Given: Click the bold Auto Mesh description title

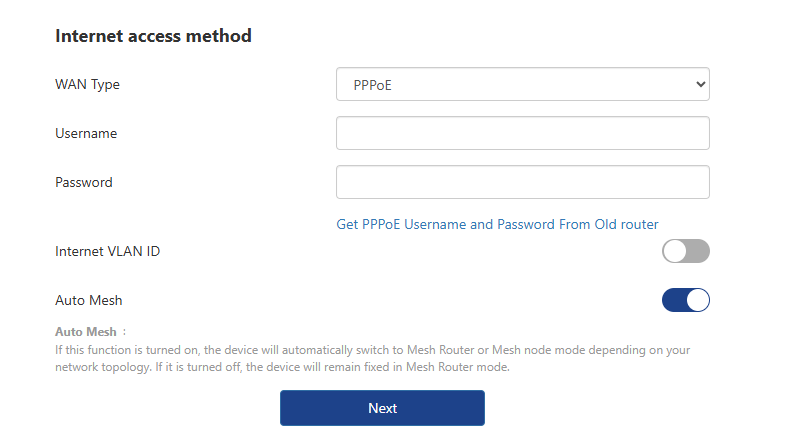Looking at the screenshot, I should (86, 331).
